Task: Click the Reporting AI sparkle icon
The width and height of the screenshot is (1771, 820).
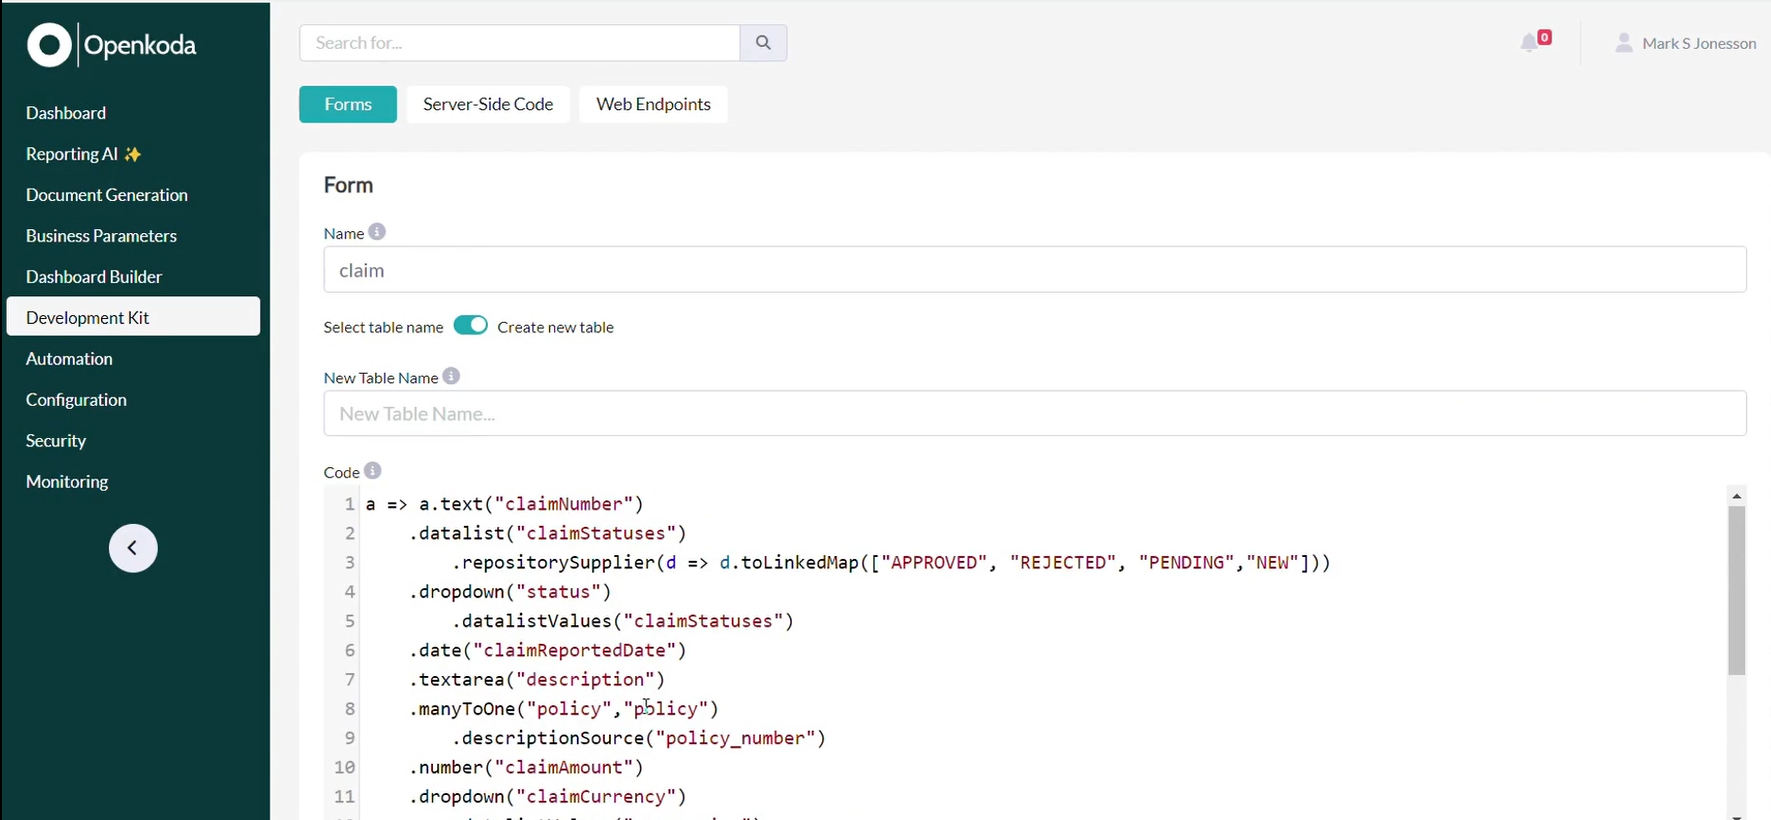Action: point(133,154)
